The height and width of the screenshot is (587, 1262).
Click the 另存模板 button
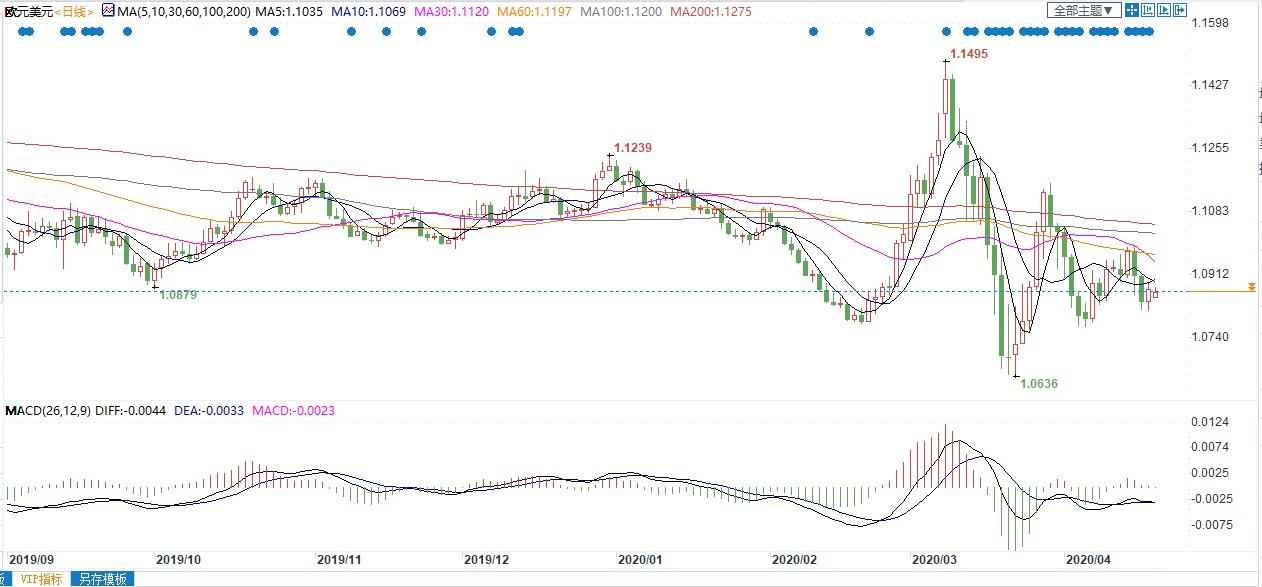click(x=103, y=579)
